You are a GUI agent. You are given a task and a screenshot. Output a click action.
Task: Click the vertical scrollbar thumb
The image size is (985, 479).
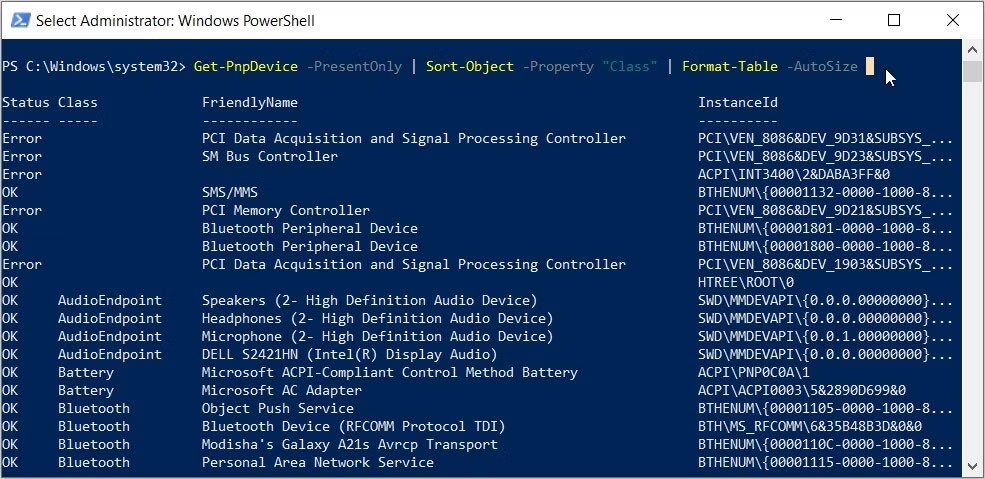972,71
